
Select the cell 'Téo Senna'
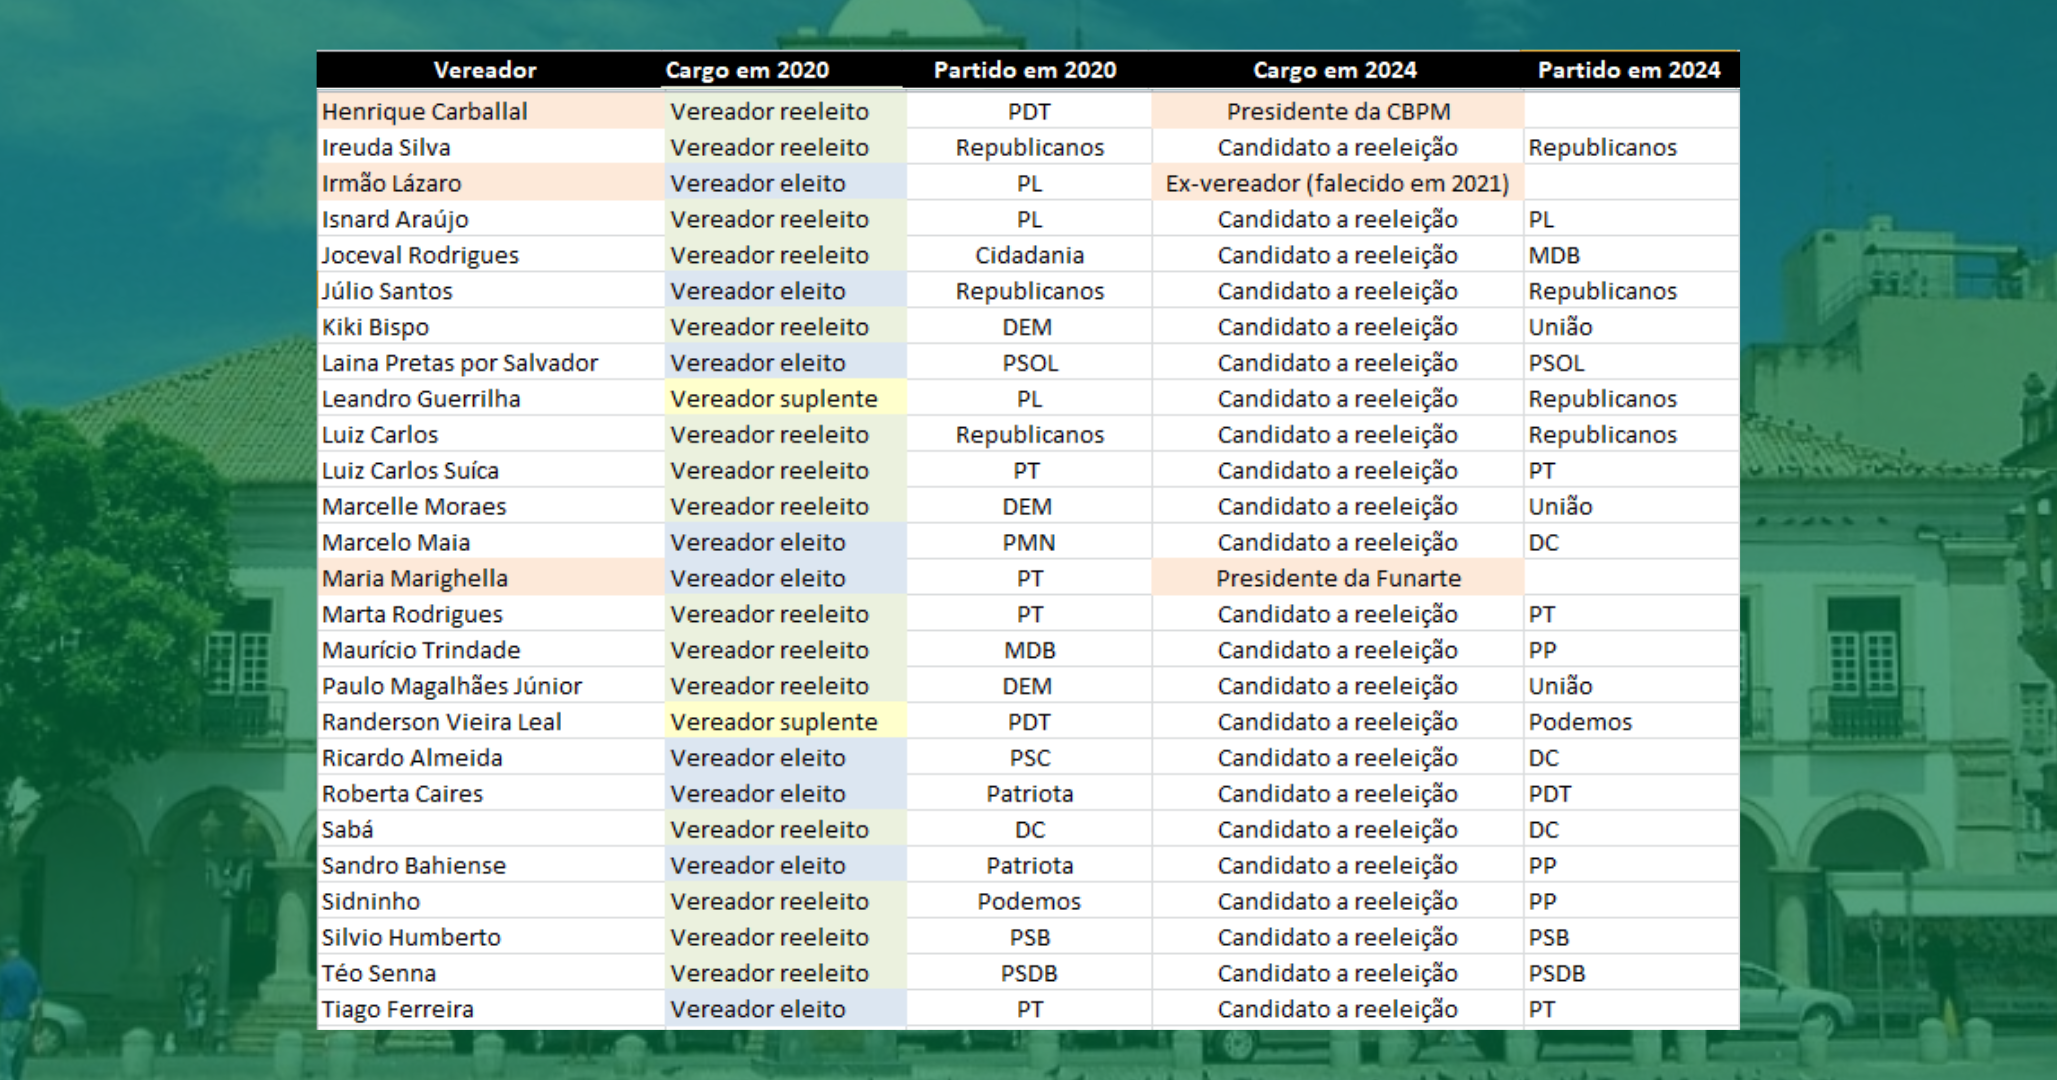[x=490, y=975]
